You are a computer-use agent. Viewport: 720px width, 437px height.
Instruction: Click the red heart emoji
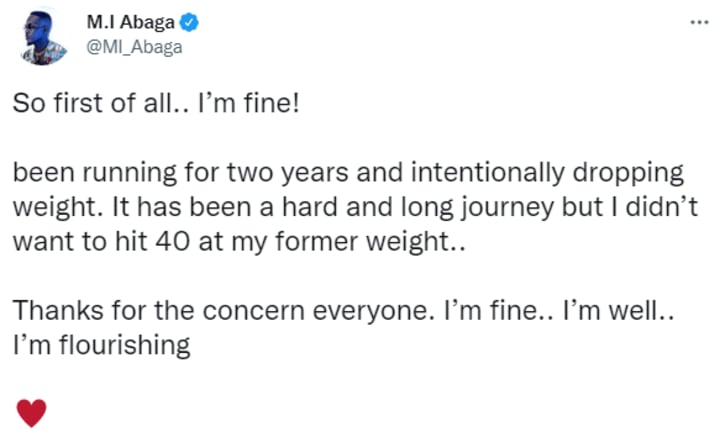click(x=31, y=410)
